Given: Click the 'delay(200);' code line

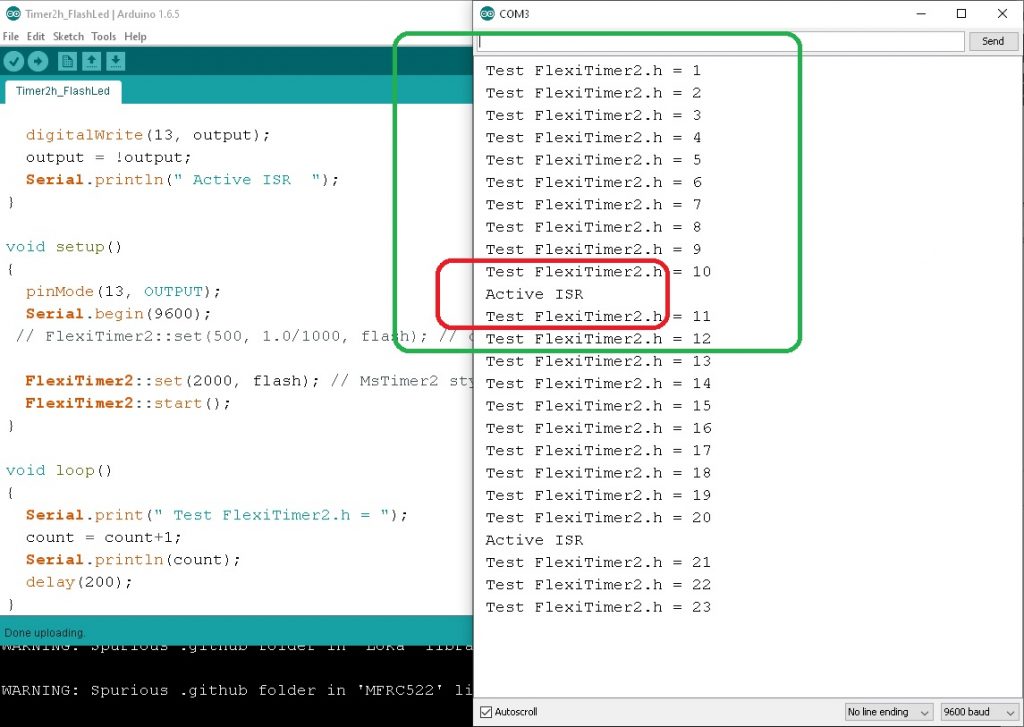Looking at the screenshot, I should coord(79,582).
